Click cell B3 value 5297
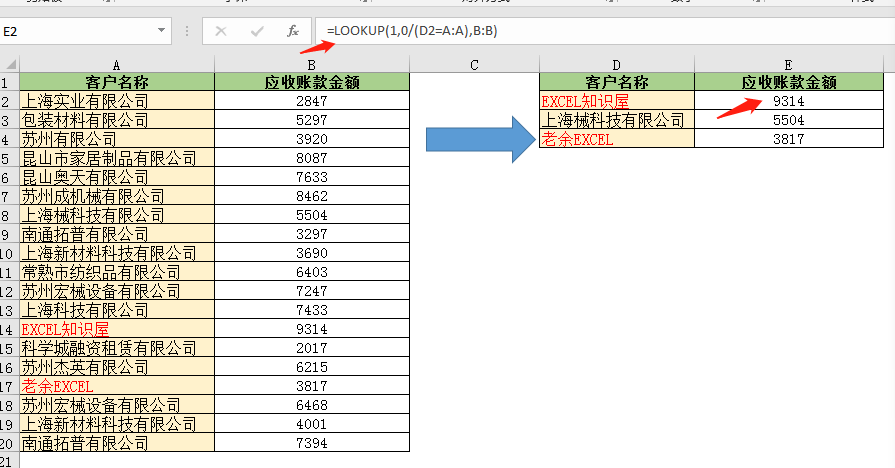 (312, 120)
